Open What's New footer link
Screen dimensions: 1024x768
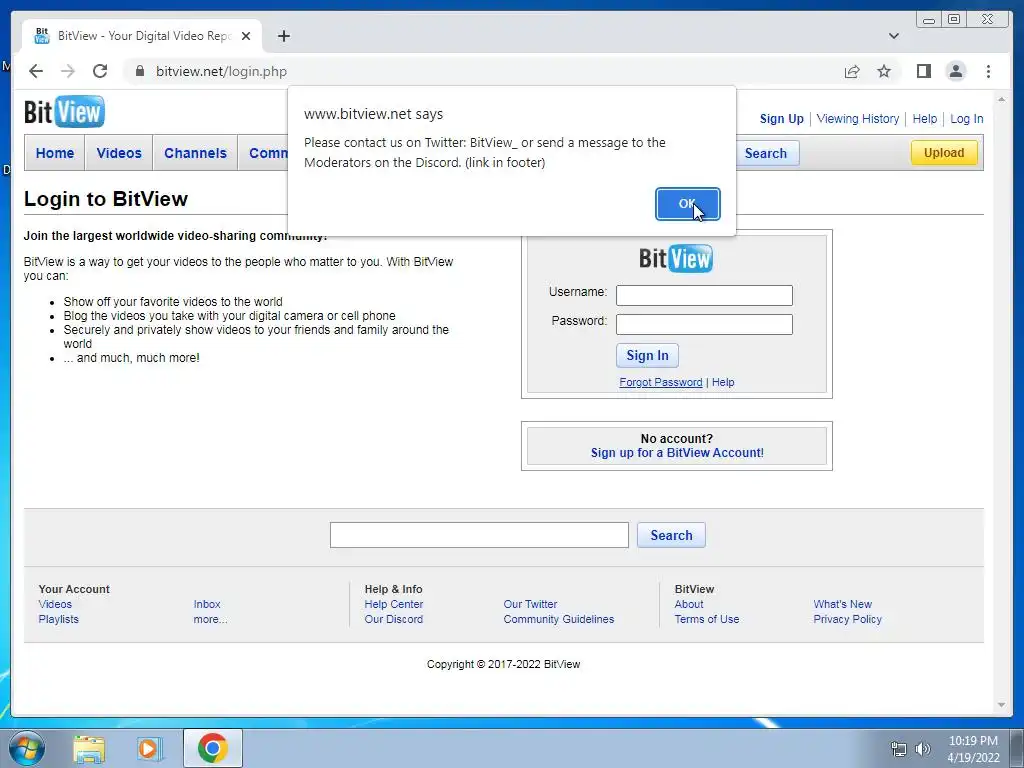[x=842, y=604]
